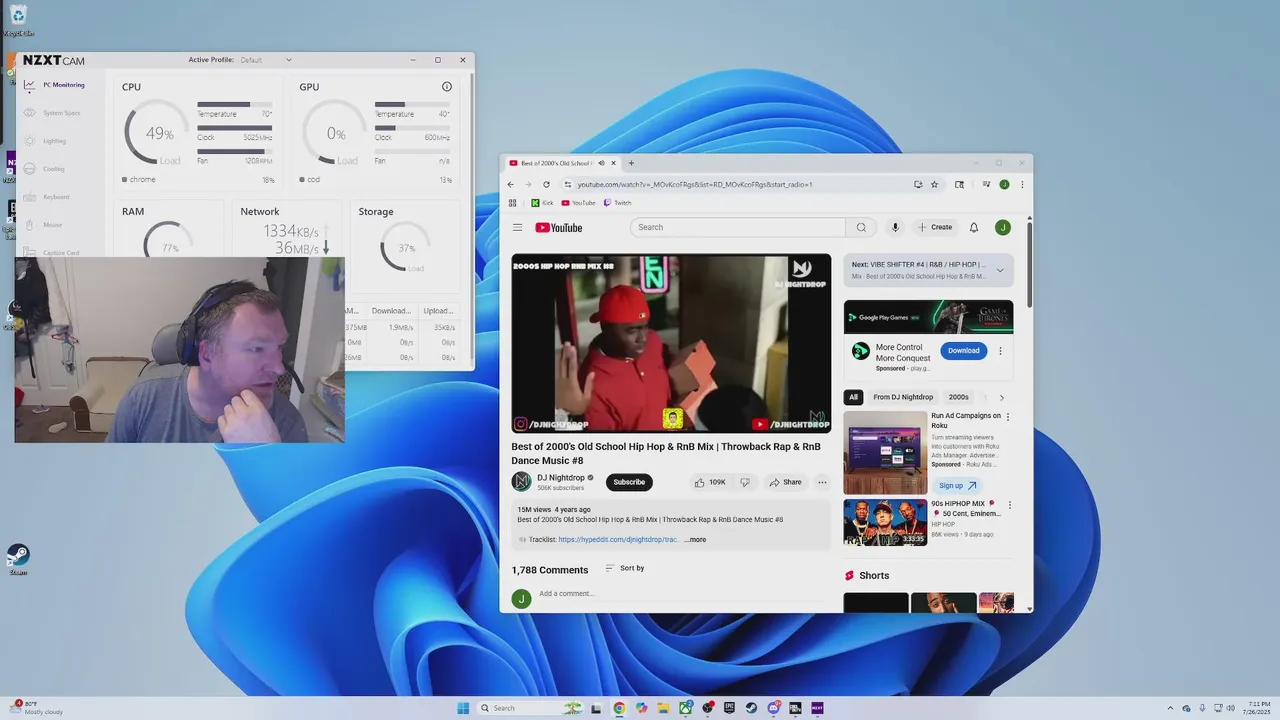
Task: Open the DJ Nightdrop channel avatar
Action: pyautogui.click(x=521, y=482)
